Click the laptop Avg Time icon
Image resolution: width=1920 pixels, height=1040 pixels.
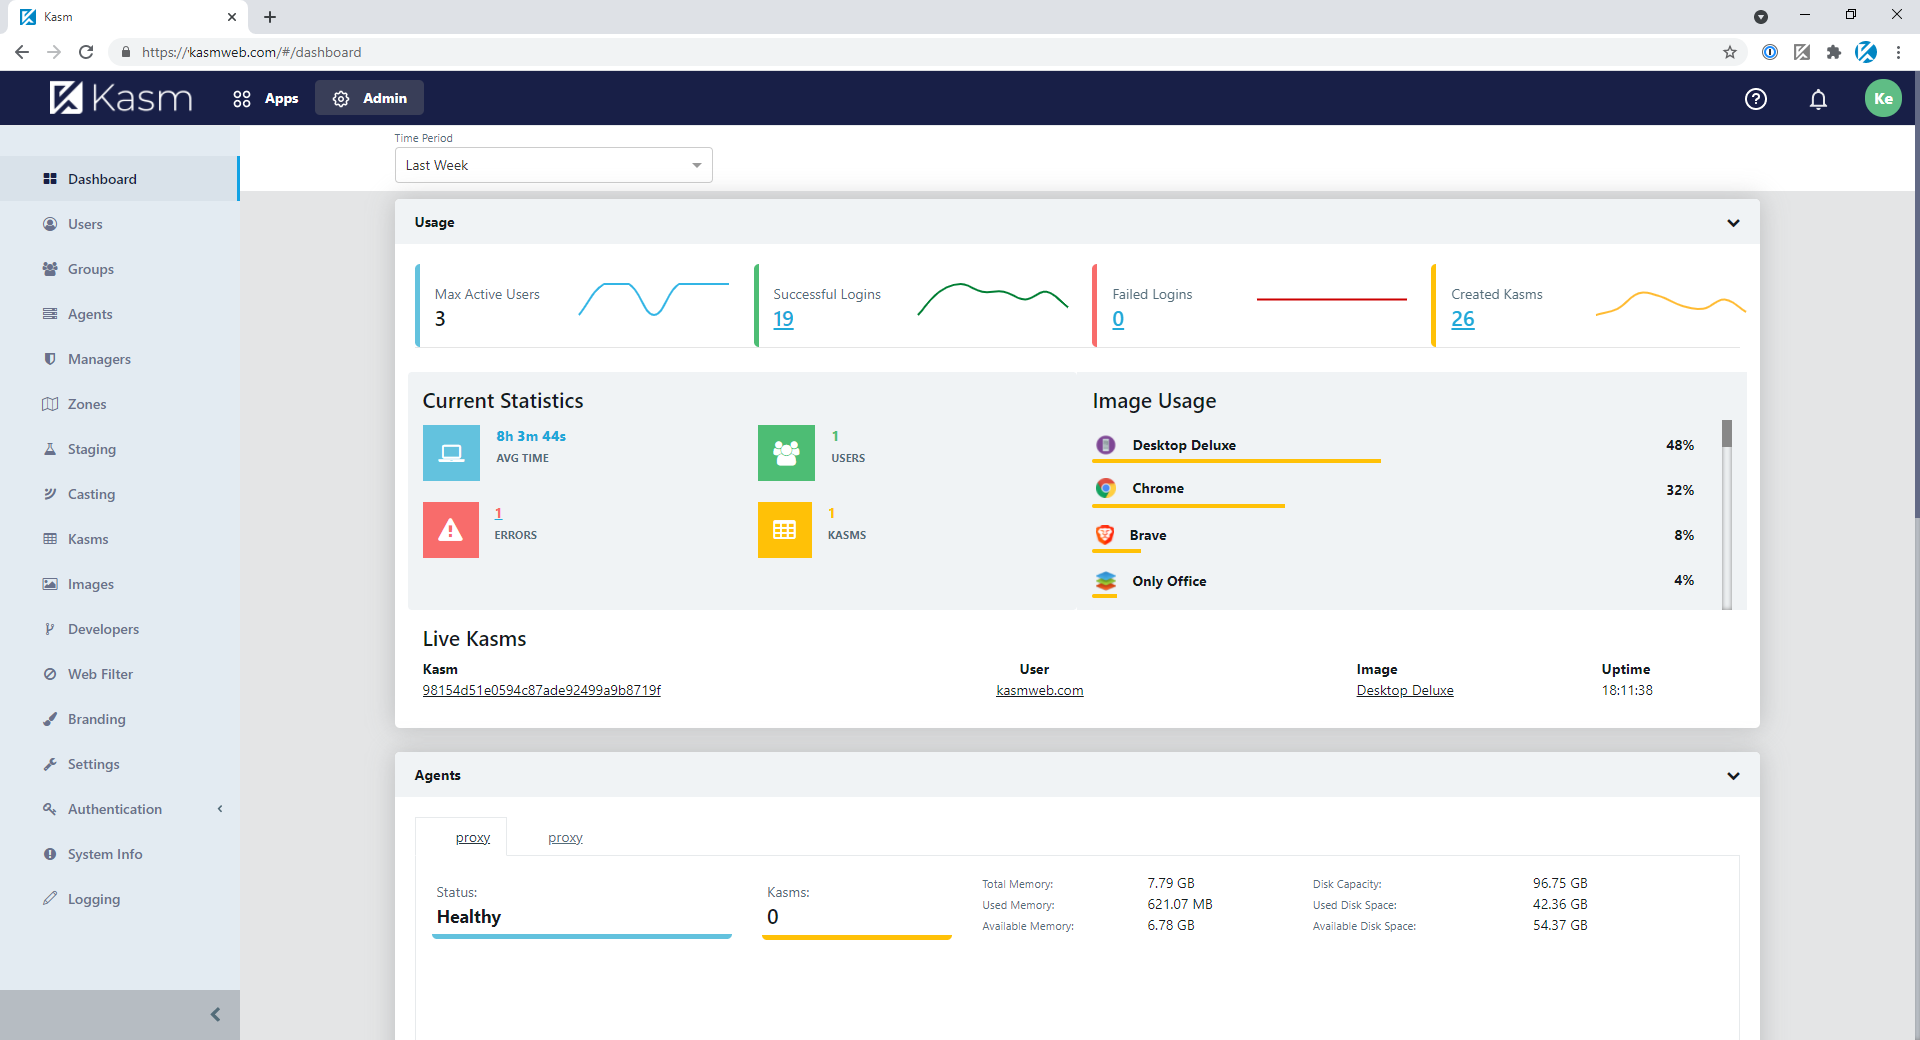(451, 453)
